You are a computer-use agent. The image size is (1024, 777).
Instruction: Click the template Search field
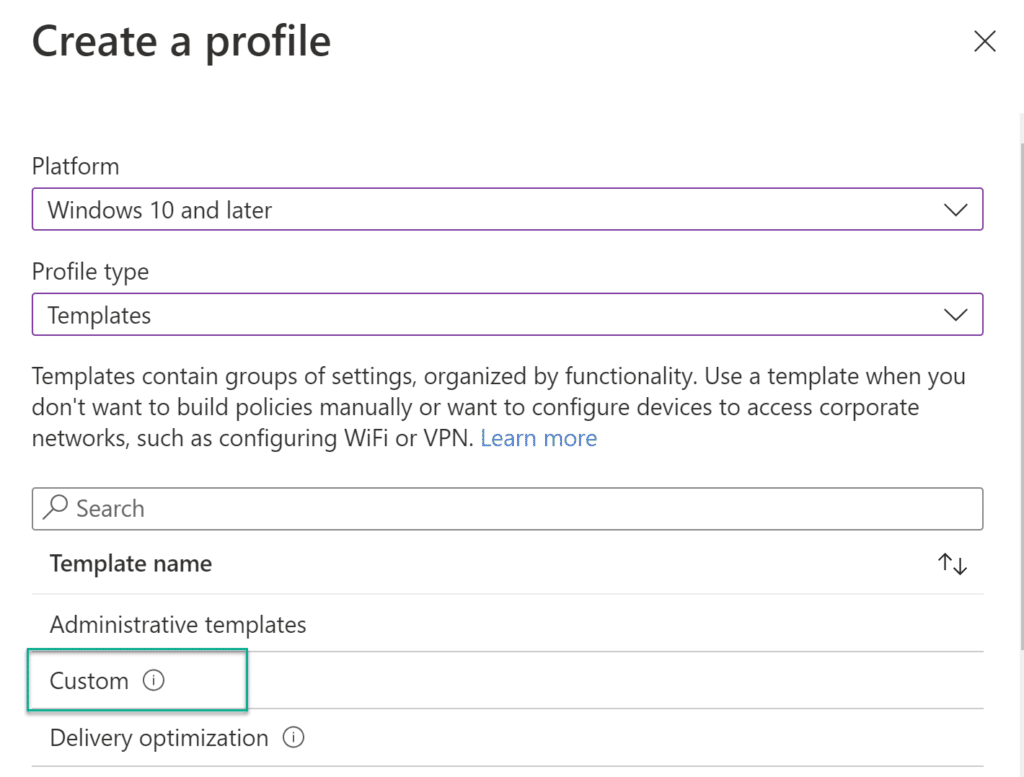click(507, 509)
